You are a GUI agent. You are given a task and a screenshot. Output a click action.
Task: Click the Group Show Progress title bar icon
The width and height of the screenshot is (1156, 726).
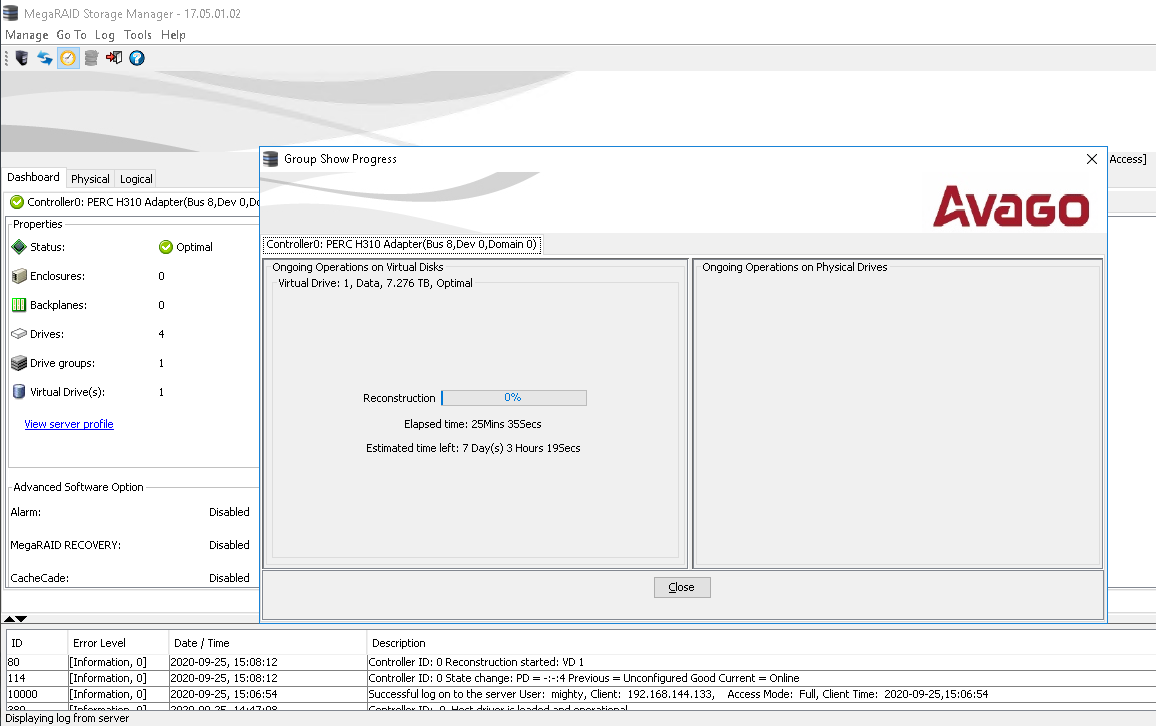(x=271, y=158)
